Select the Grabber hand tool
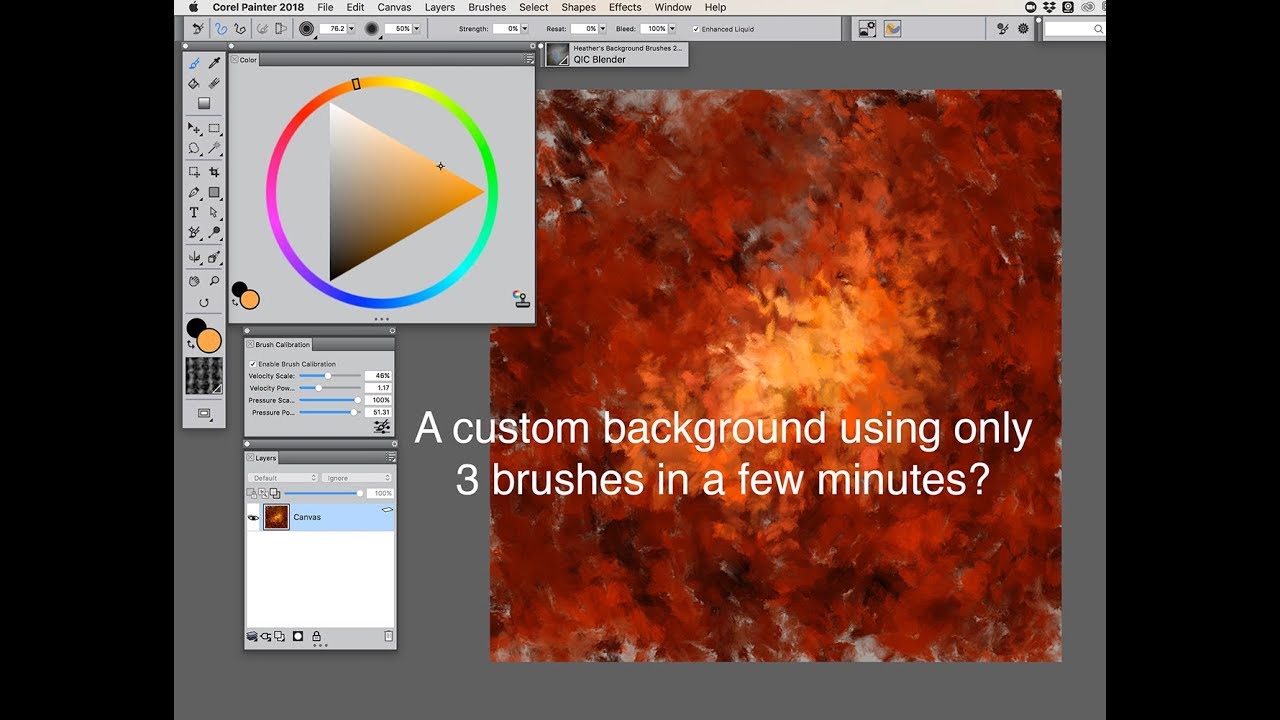This screenshot has width=1280, height=720. pos(194,281)
